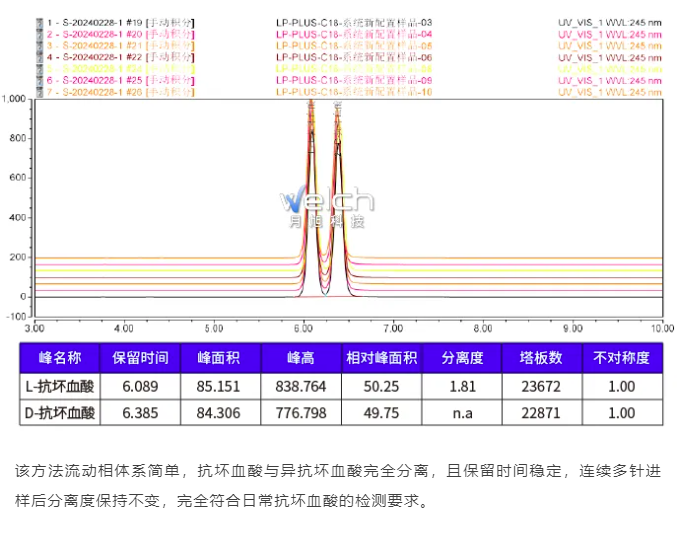Click the faint yellow trace 5 legend icon
This screenshot has width=680, height=537.
(x=38, y=69)
